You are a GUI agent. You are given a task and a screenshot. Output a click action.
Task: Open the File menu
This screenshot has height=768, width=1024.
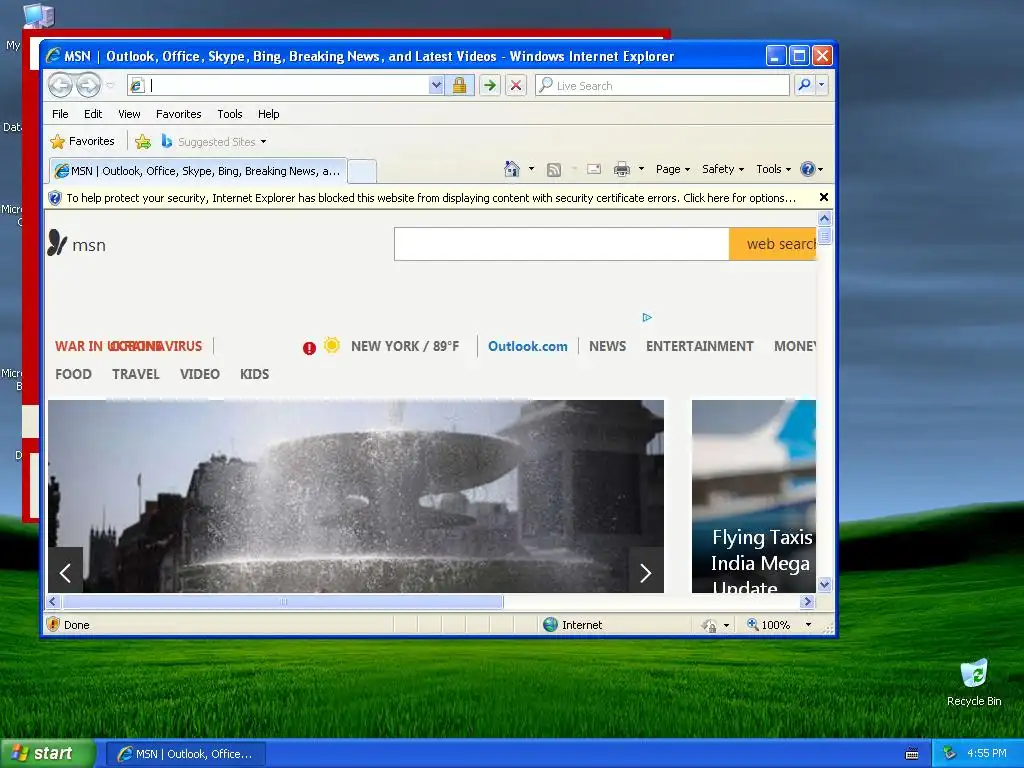(60, 114)
